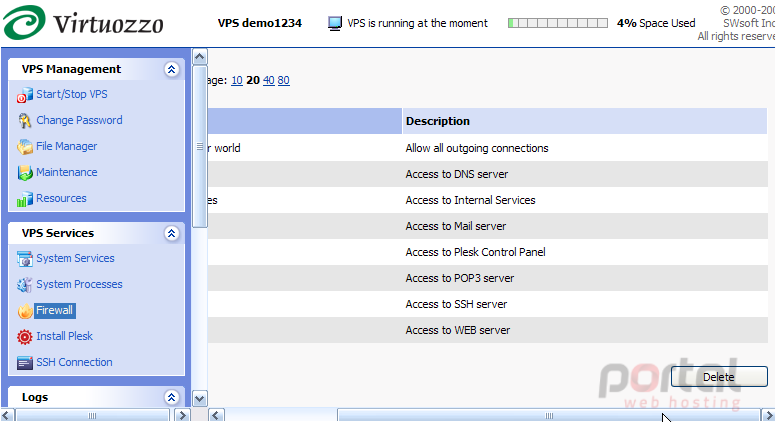The width and height of the screenshot is (776, 422).
Task: Click the File Manager folder icon
Action: click(x=24, y=146)
